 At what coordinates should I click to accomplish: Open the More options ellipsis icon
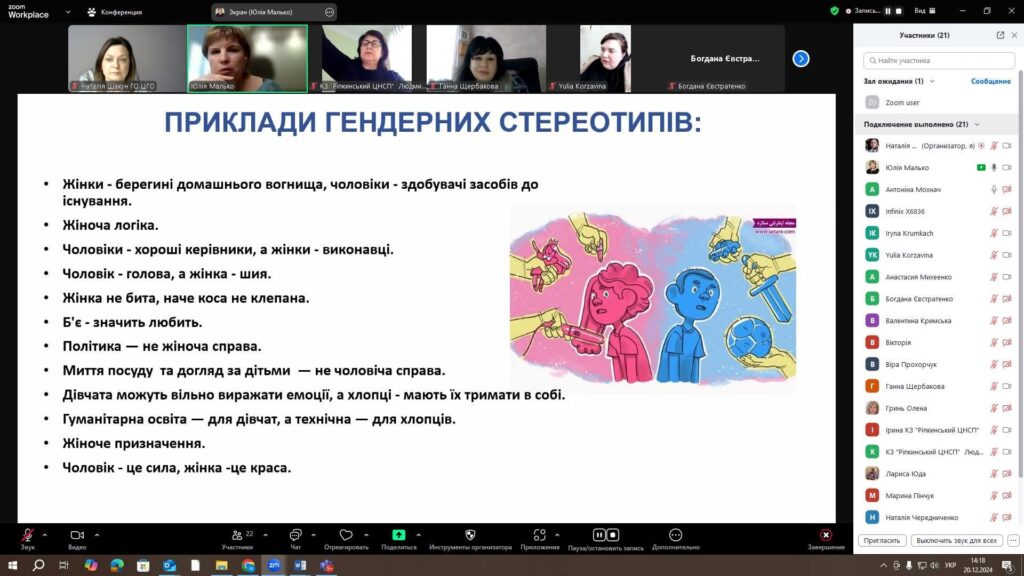pos(676,535)
